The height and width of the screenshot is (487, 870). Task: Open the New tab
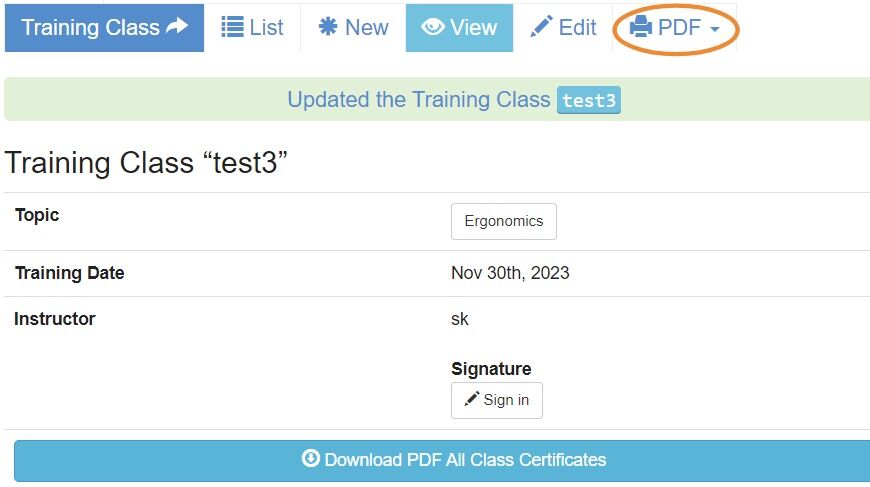click(x=353, y=28)
